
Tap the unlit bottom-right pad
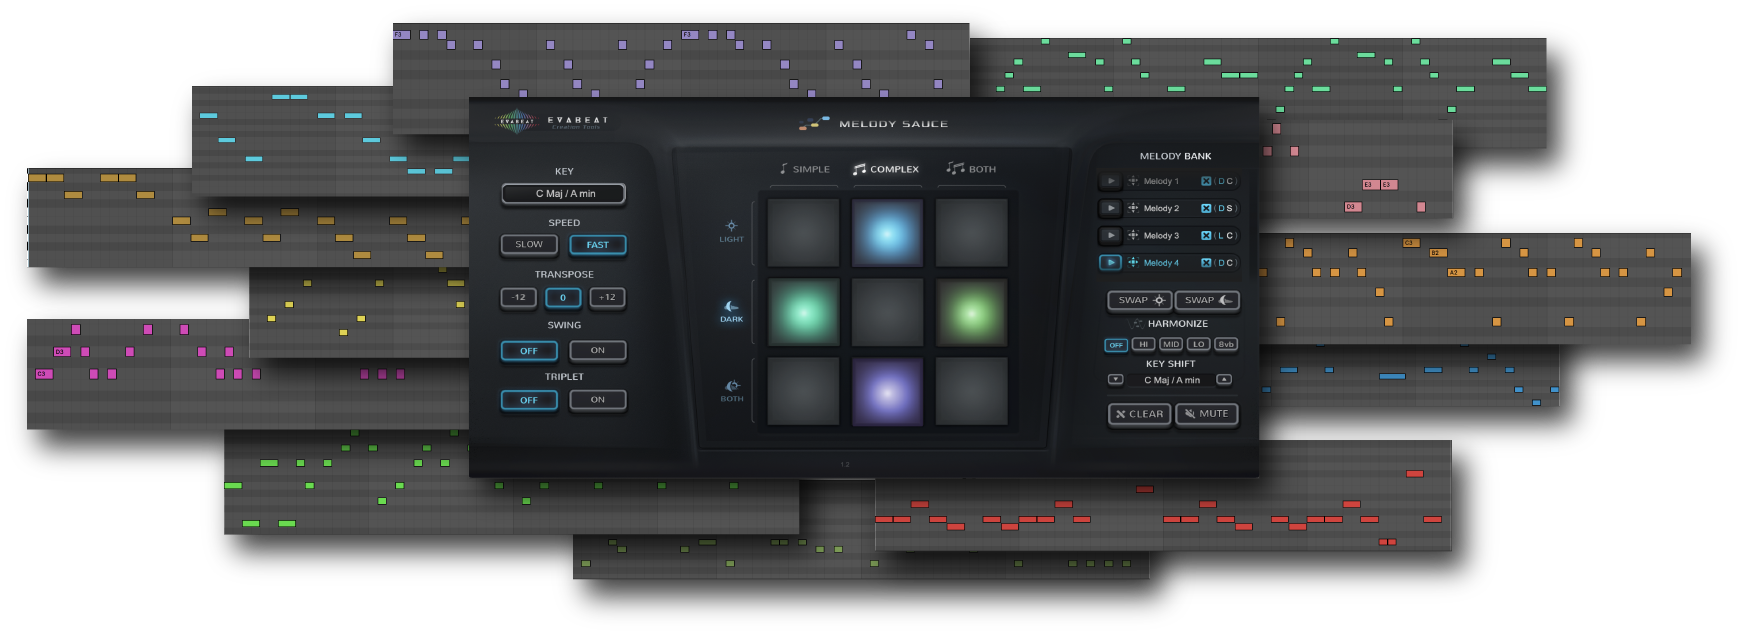[971, 392]
